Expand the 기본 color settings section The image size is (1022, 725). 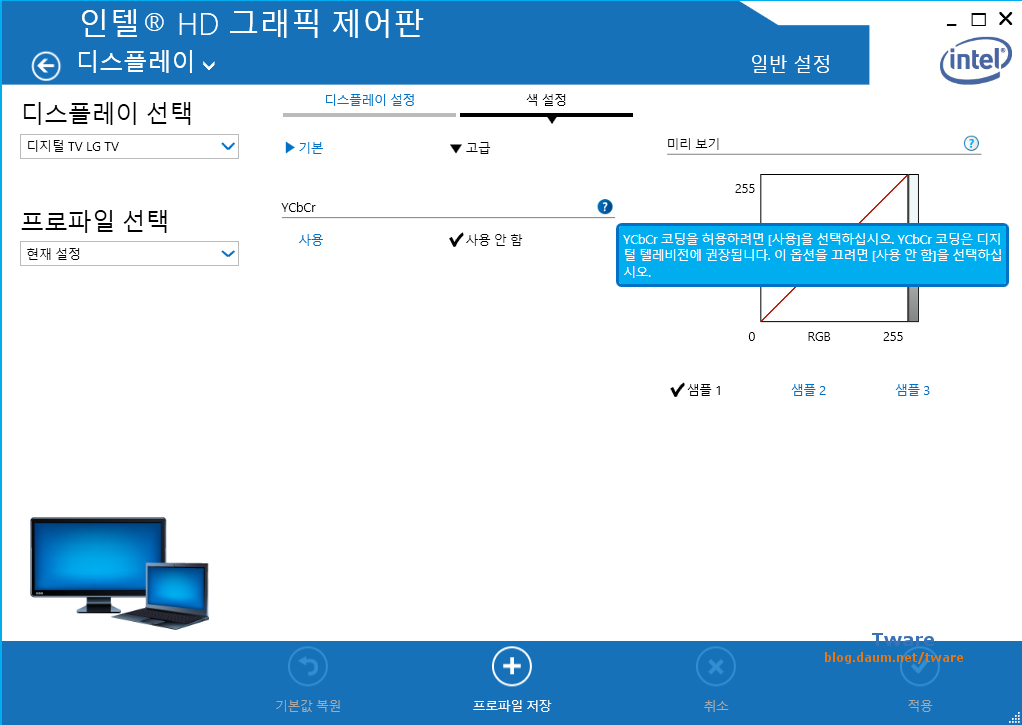pos(304,148)
